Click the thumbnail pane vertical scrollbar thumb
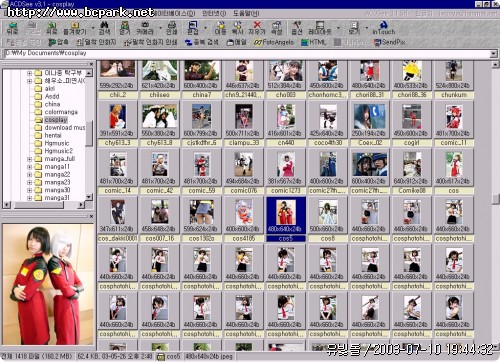This screenshot has height=362, width=500. click(x=496, y=199)
